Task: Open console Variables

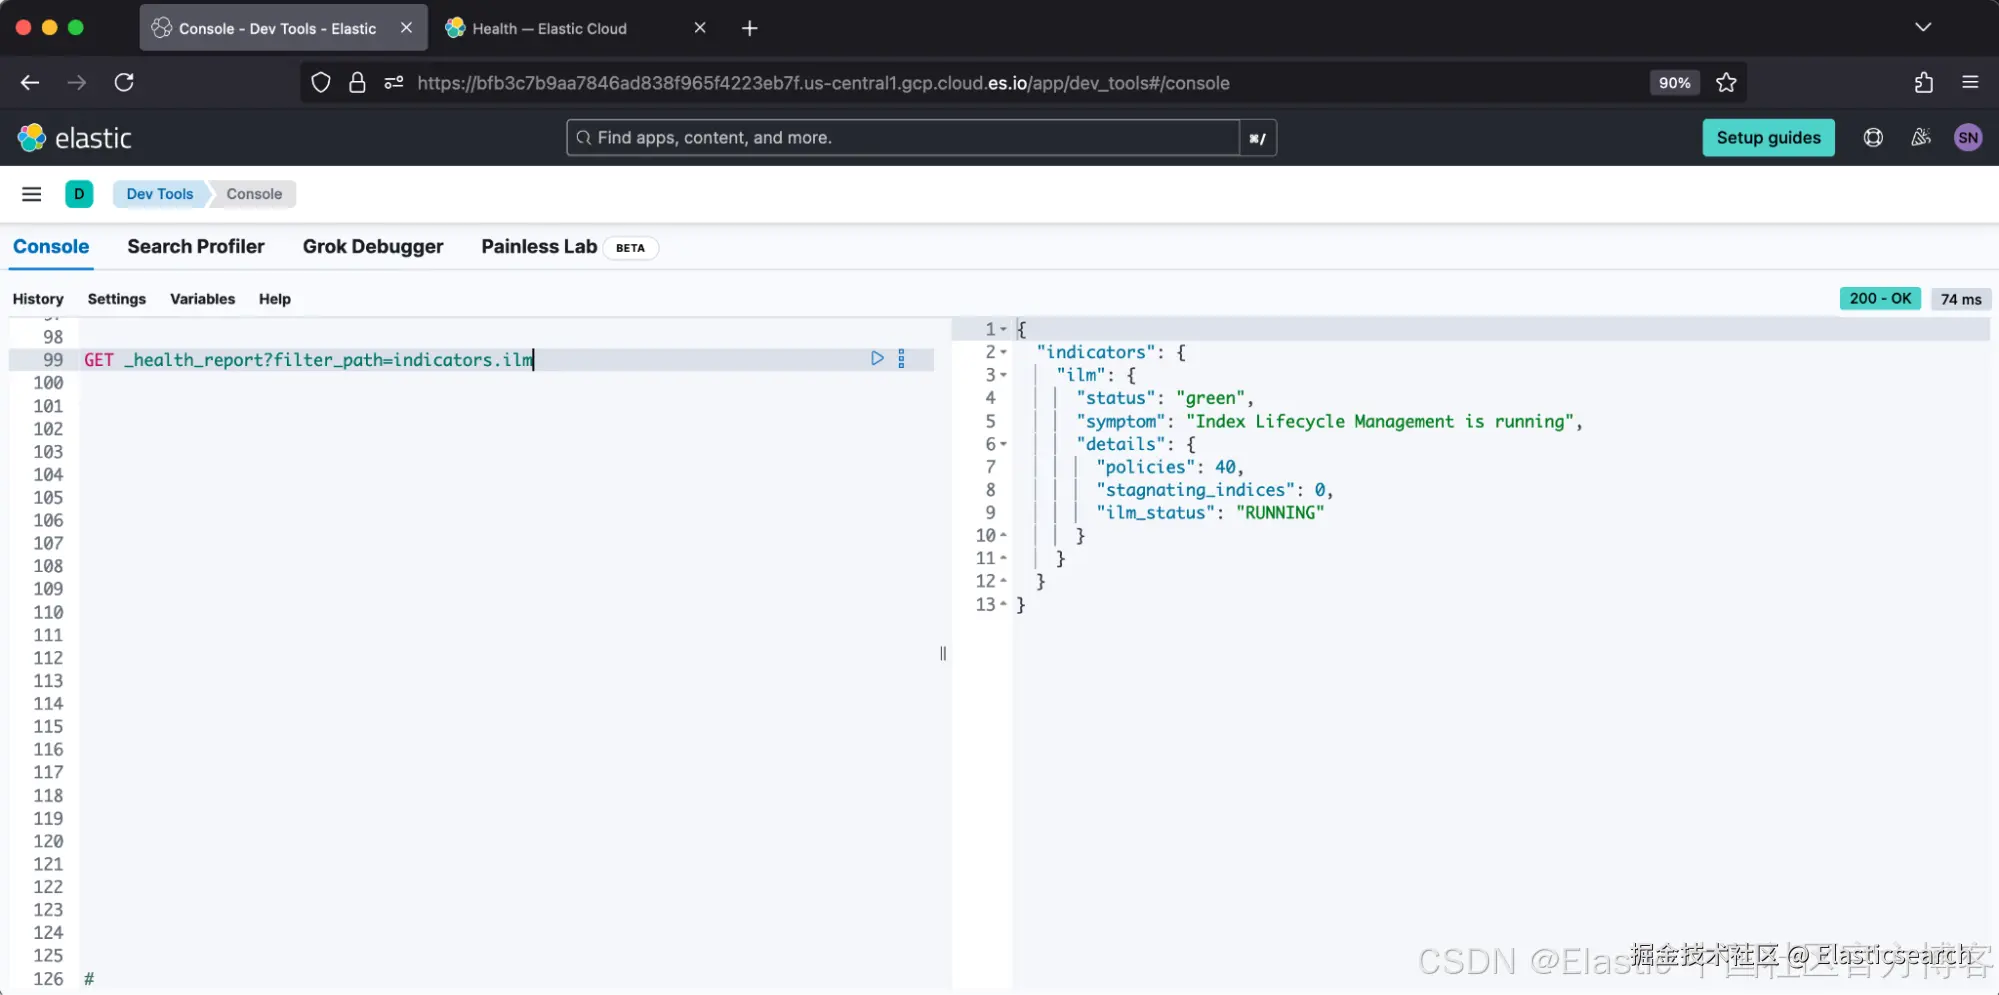Action: (203, 299)
